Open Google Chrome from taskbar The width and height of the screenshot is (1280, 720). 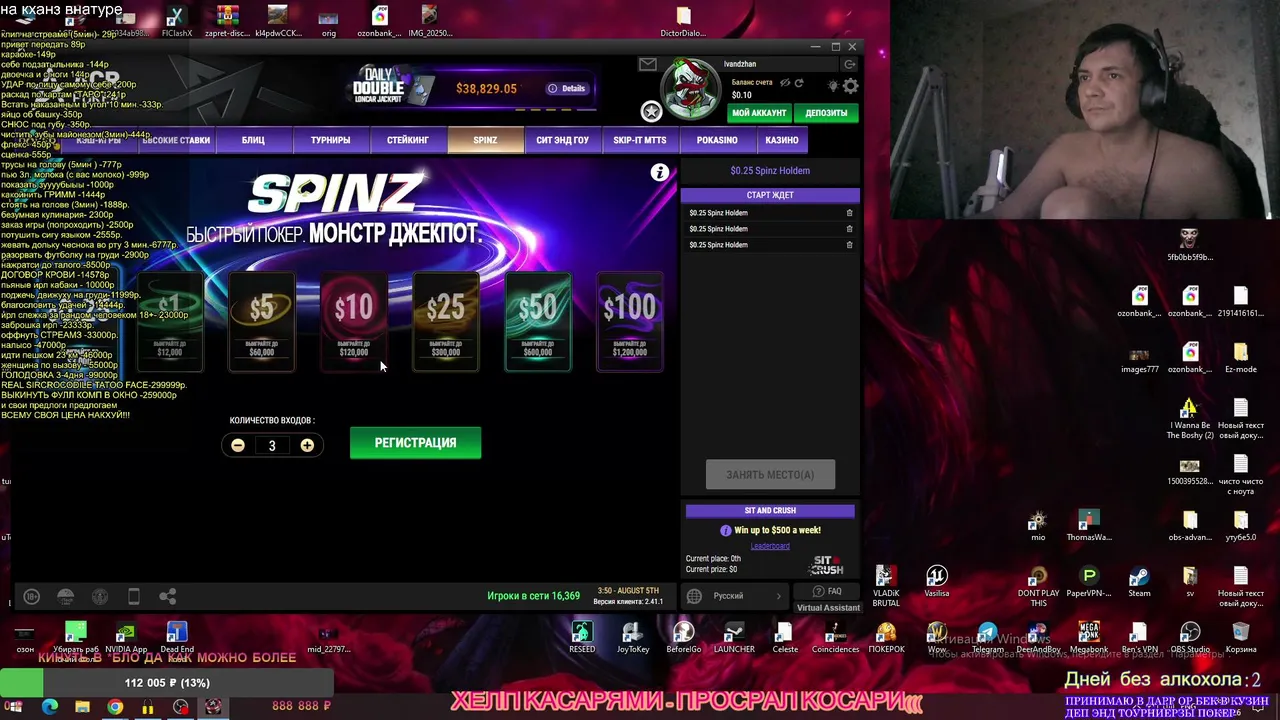(x=115, y=708)
